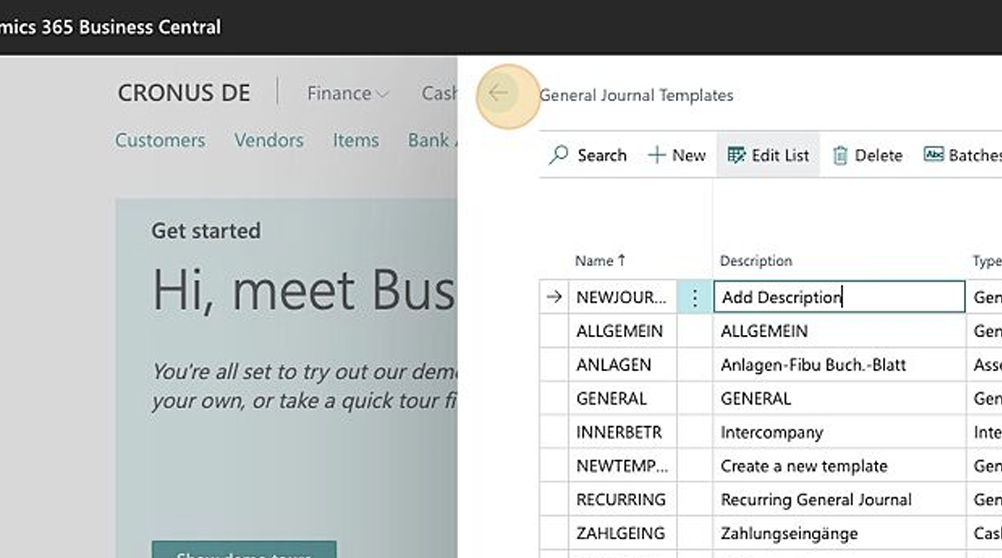This screenshot has width=1002, height=558.
Task: Select the RECURRING template row
Action: 770,499
